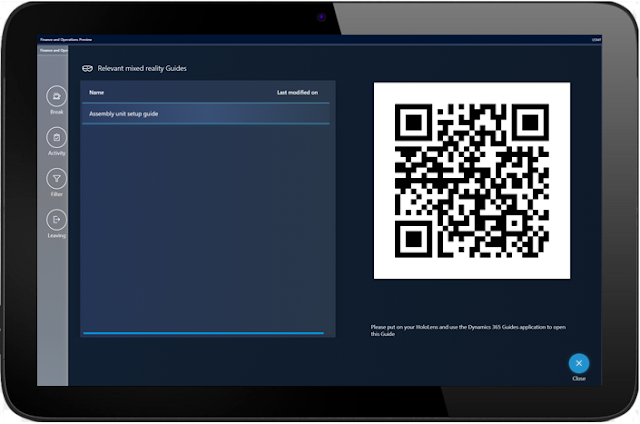Image resolution: width=640 pixels, height=424 pixels.
Task: Select the Filter funnel icon
Action: 56,179
